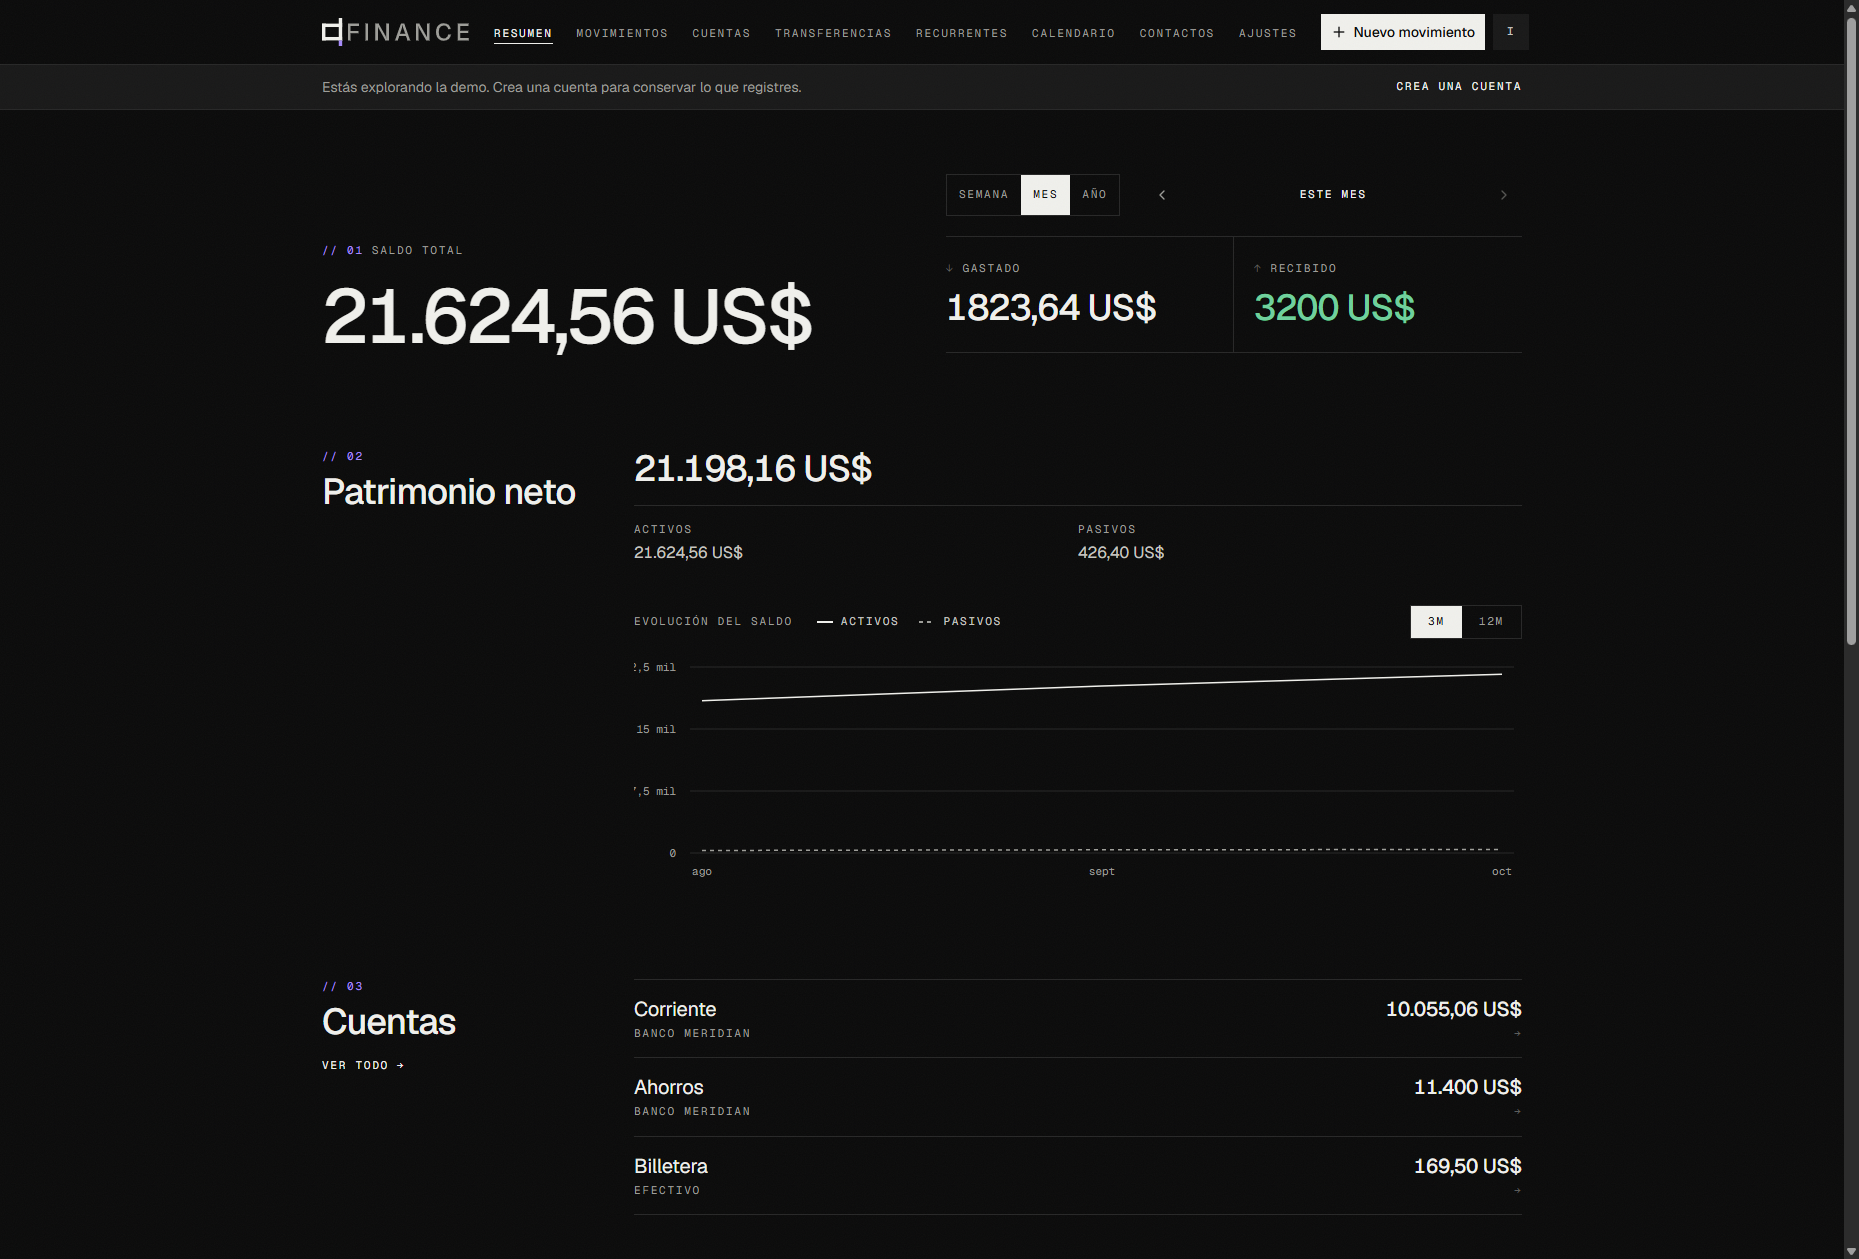The width and height of the screenshot is (1859, 1259).
Task: Click Ver todo link under Cuentas
Action: (363, 1066)
